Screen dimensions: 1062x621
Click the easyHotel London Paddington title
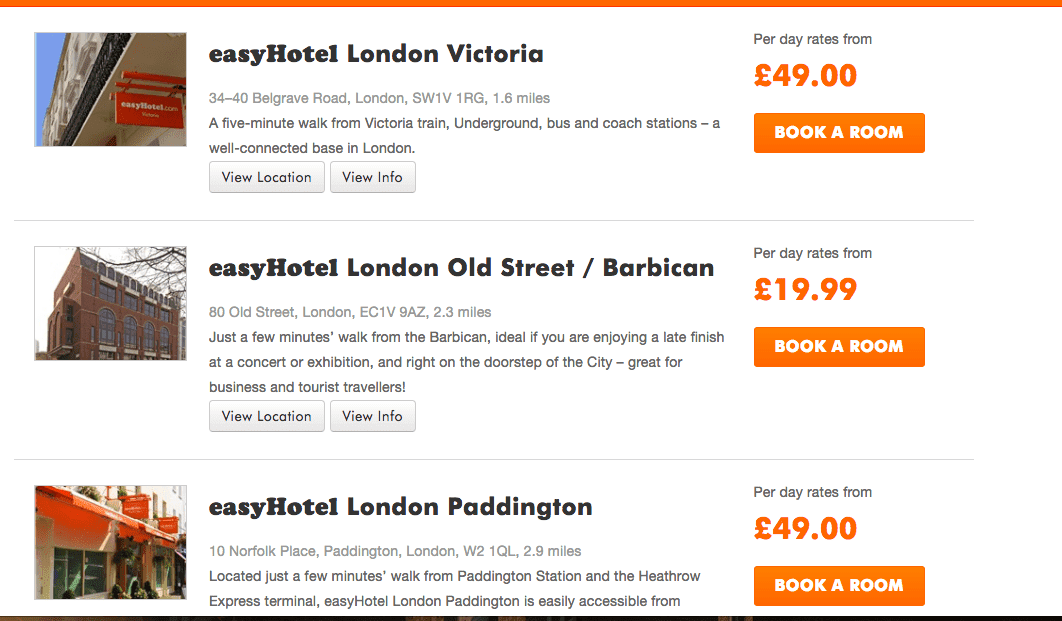tap(400, 507)
